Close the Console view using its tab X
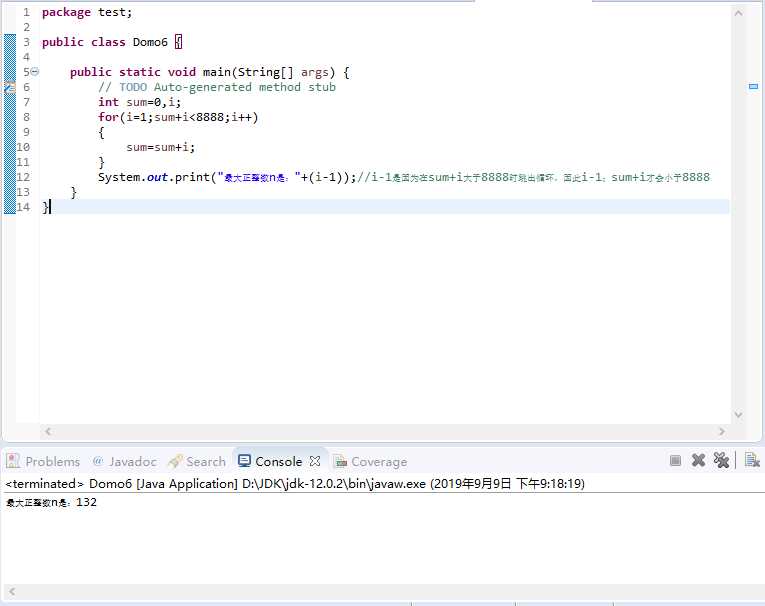 coord(315,461)
